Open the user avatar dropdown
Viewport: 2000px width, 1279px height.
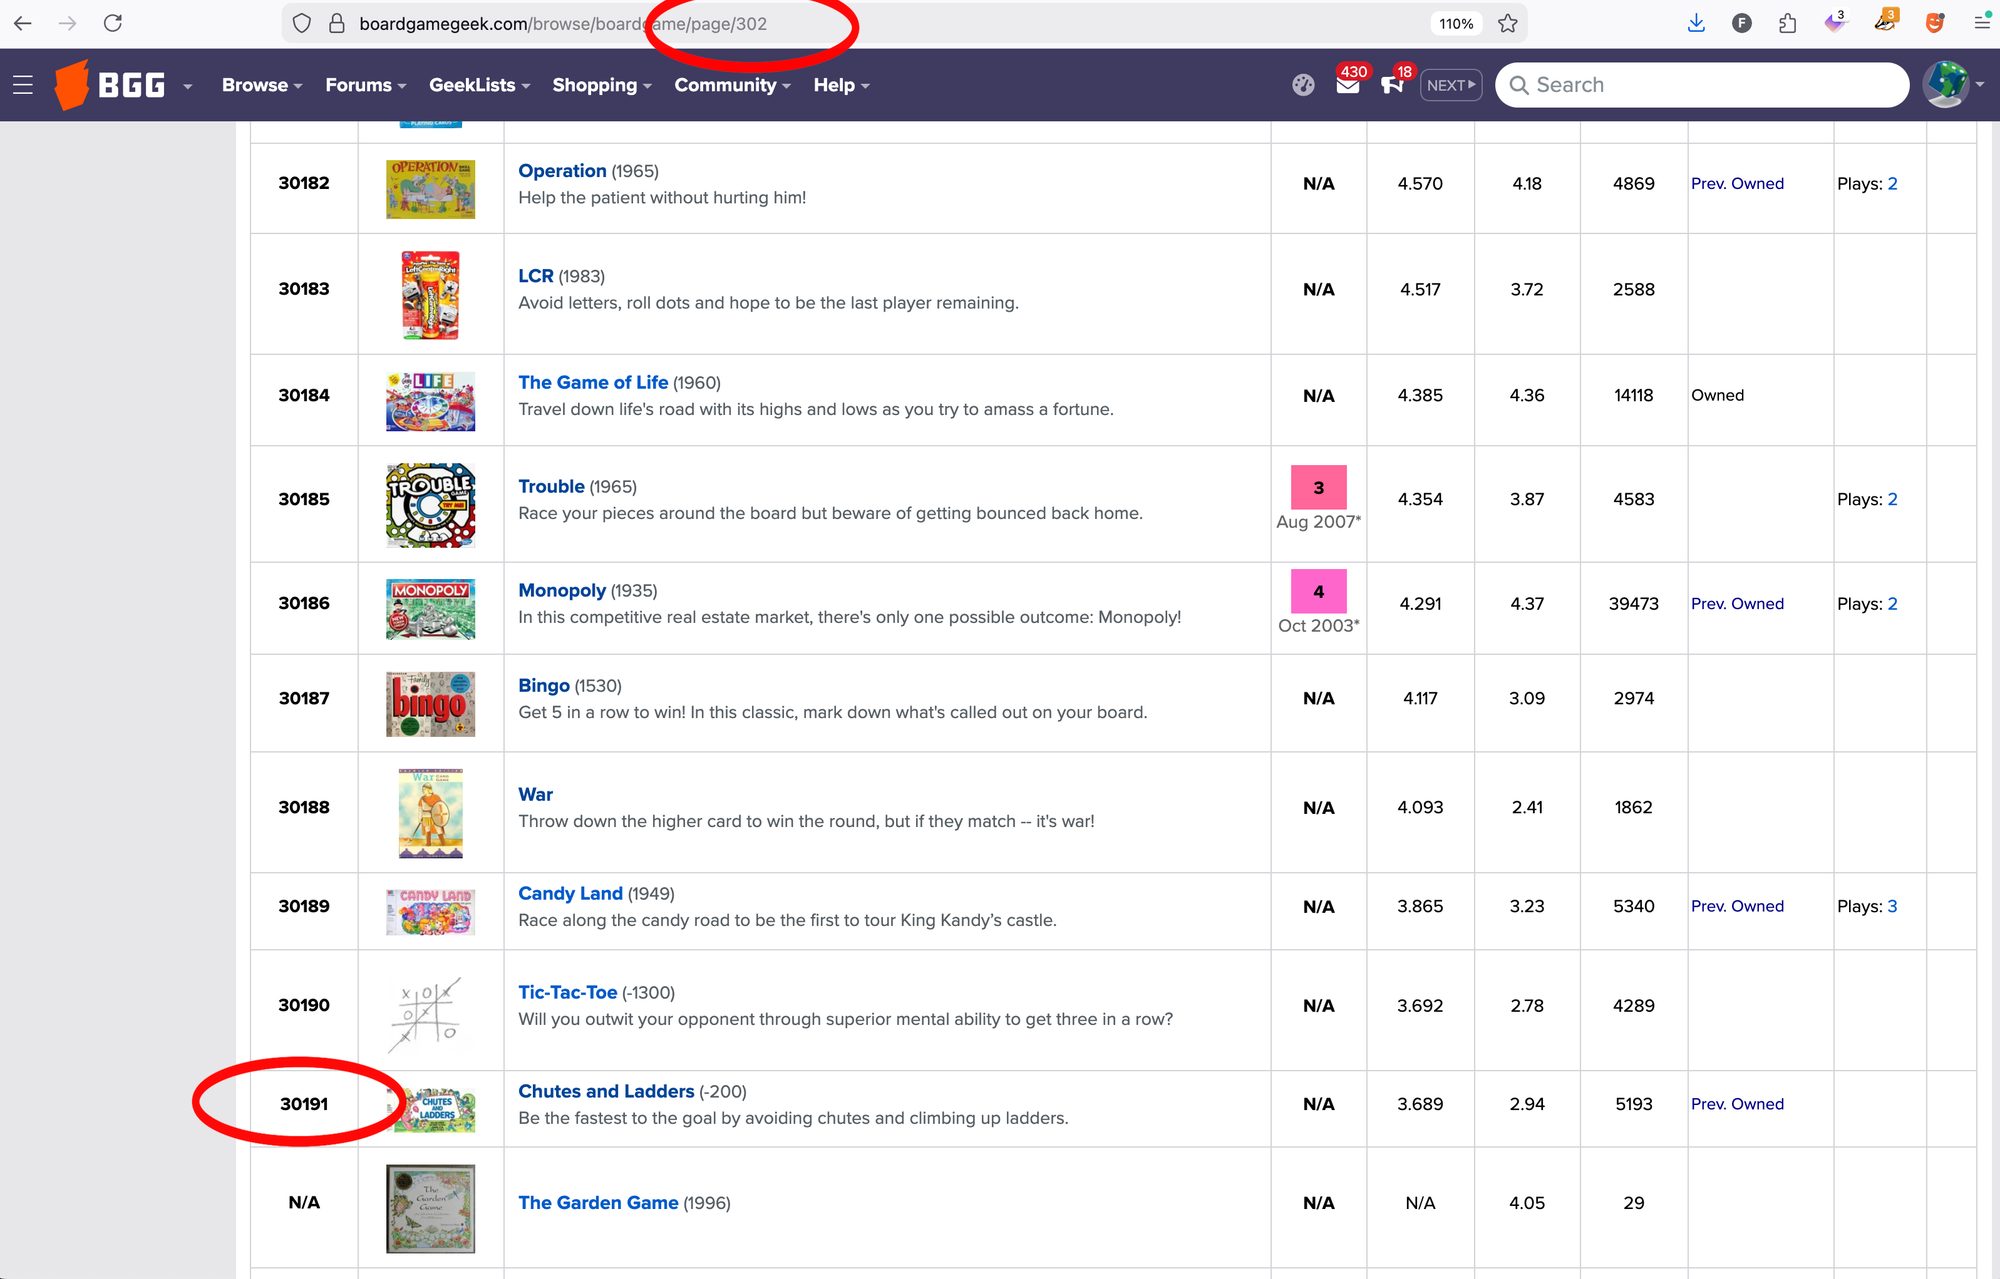coord(1947,85)
